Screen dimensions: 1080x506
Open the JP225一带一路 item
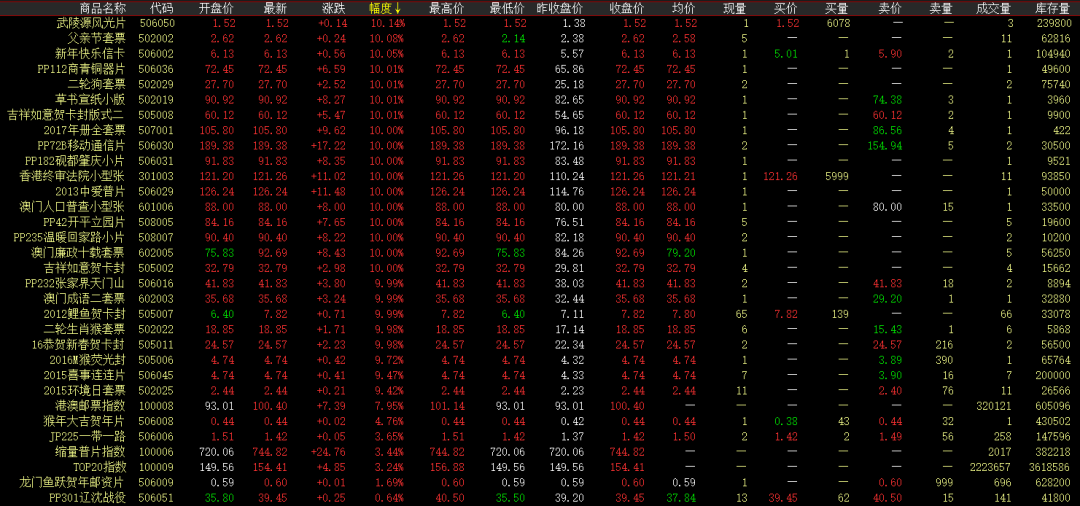pyautogui.click(x=88, y=435)
